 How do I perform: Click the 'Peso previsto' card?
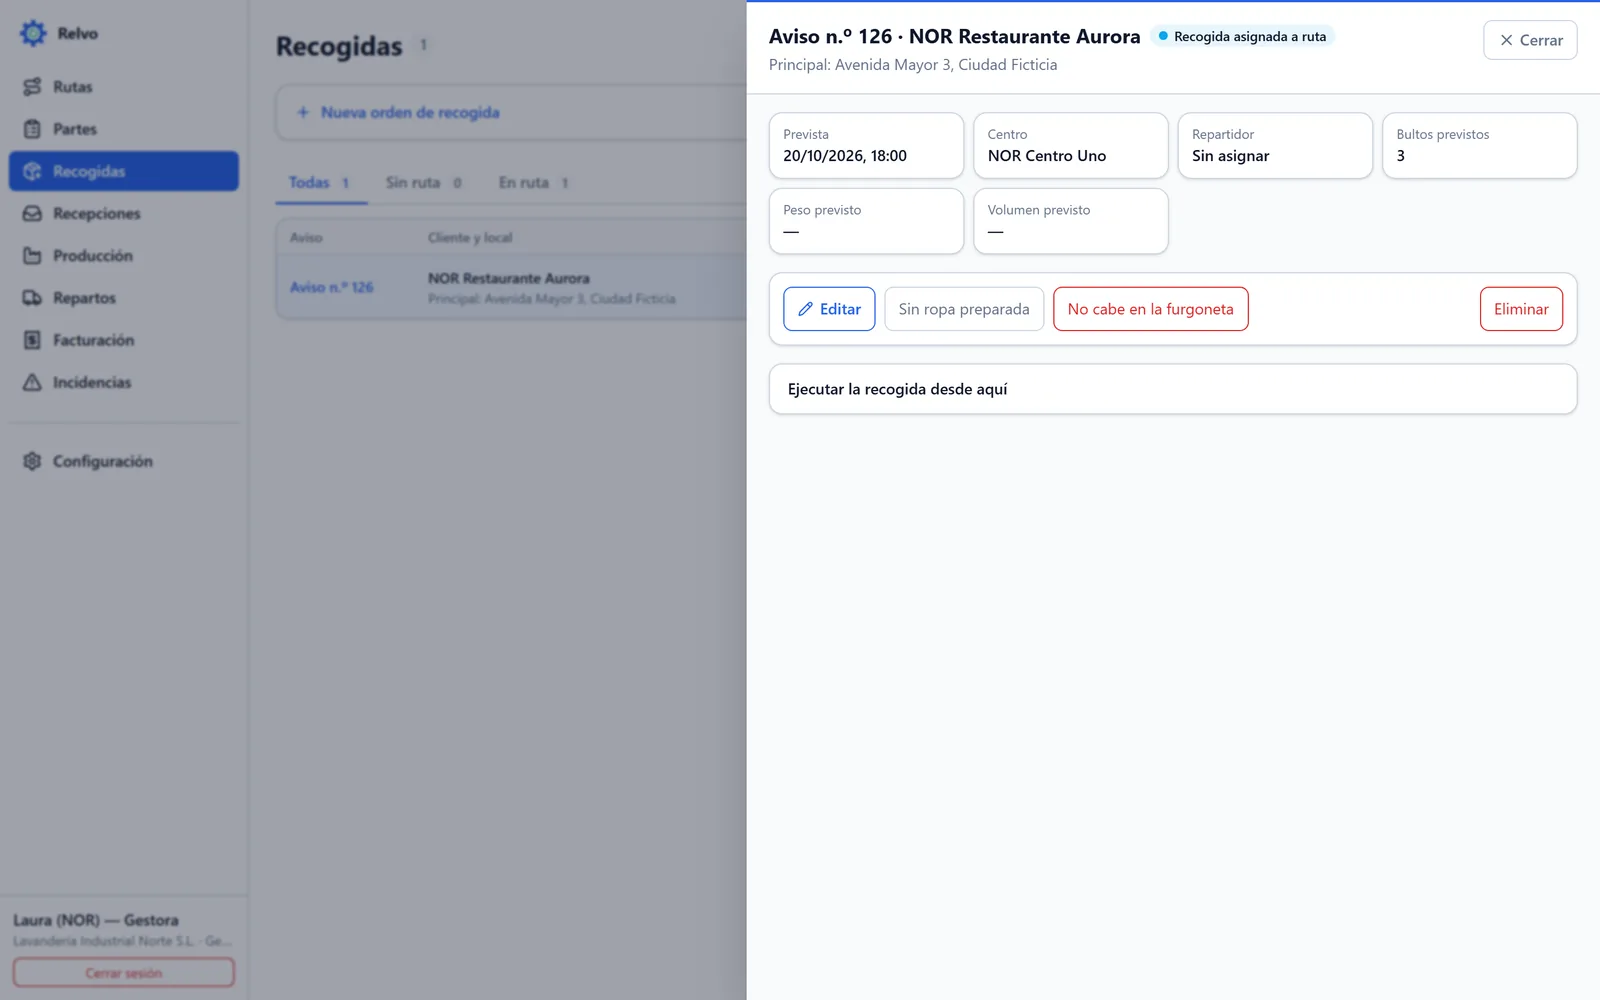(x=866, y=221)
